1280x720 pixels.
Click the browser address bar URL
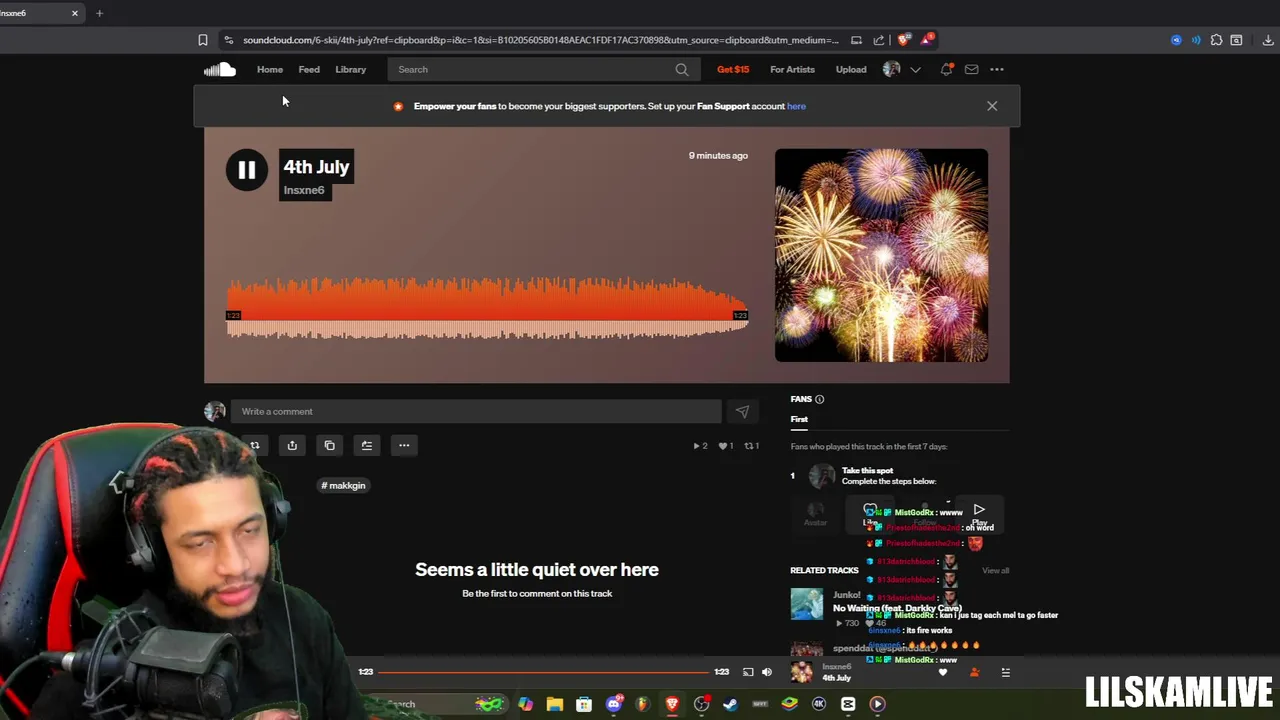coord(540,40)
